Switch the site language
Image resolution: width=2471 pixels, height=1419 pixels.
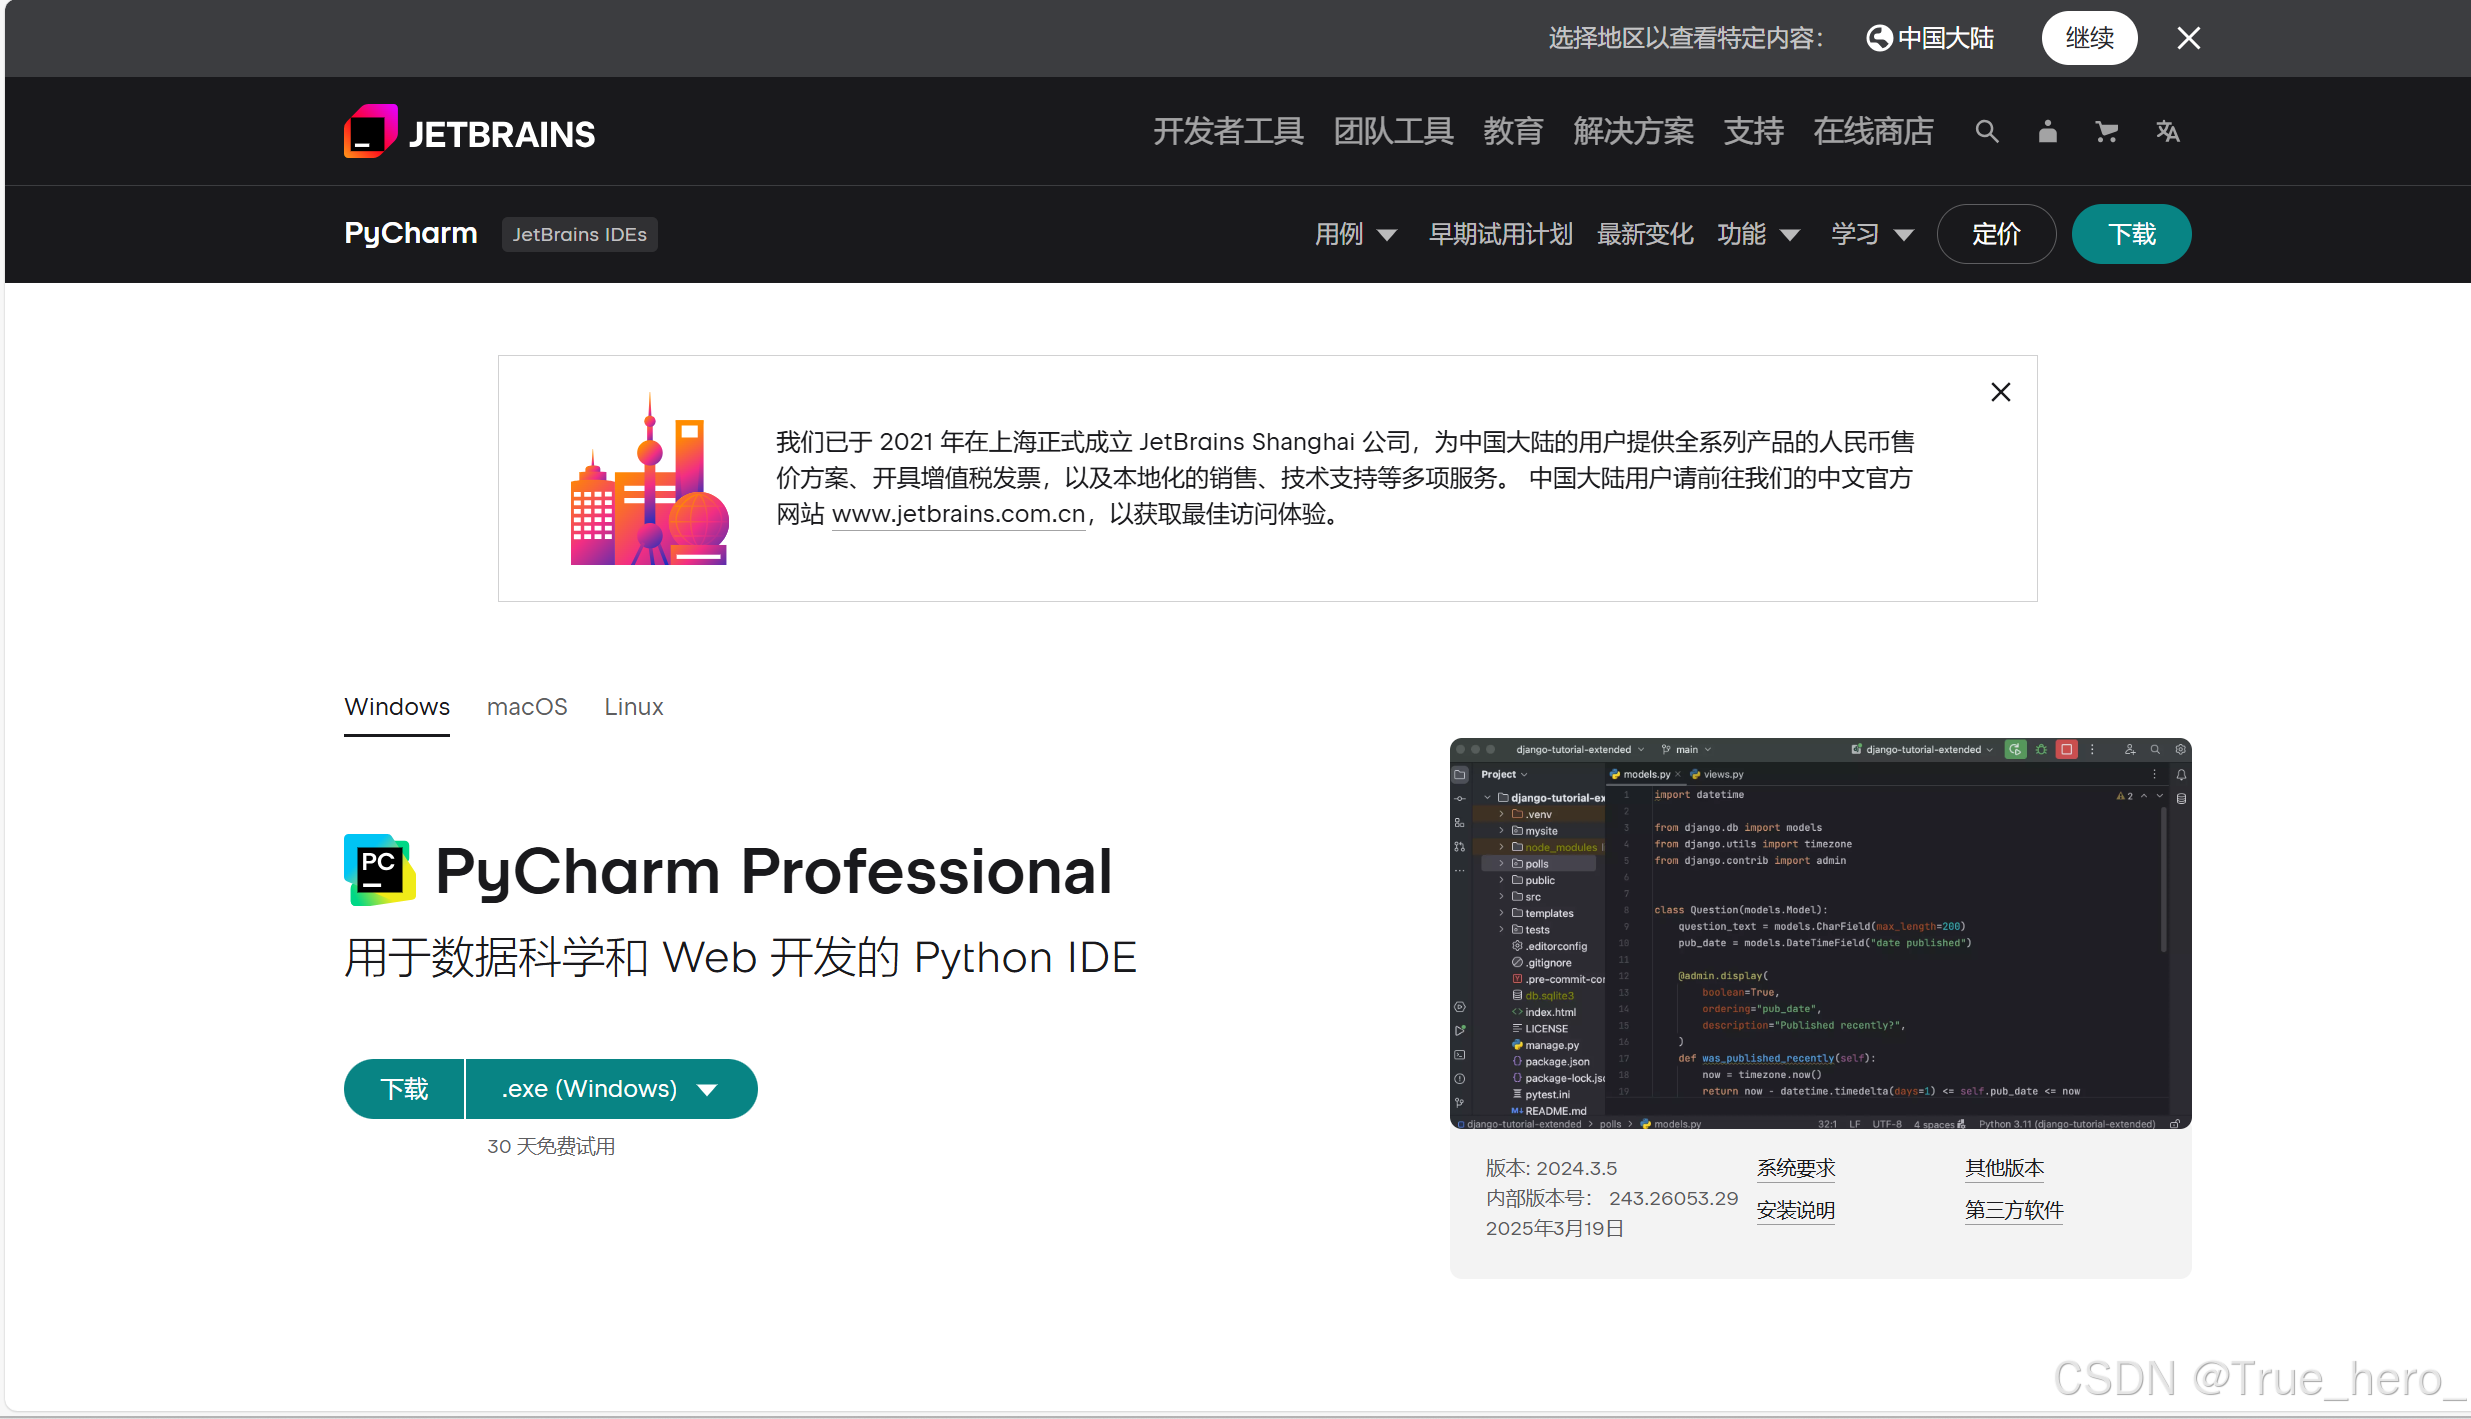(2167, 131)
